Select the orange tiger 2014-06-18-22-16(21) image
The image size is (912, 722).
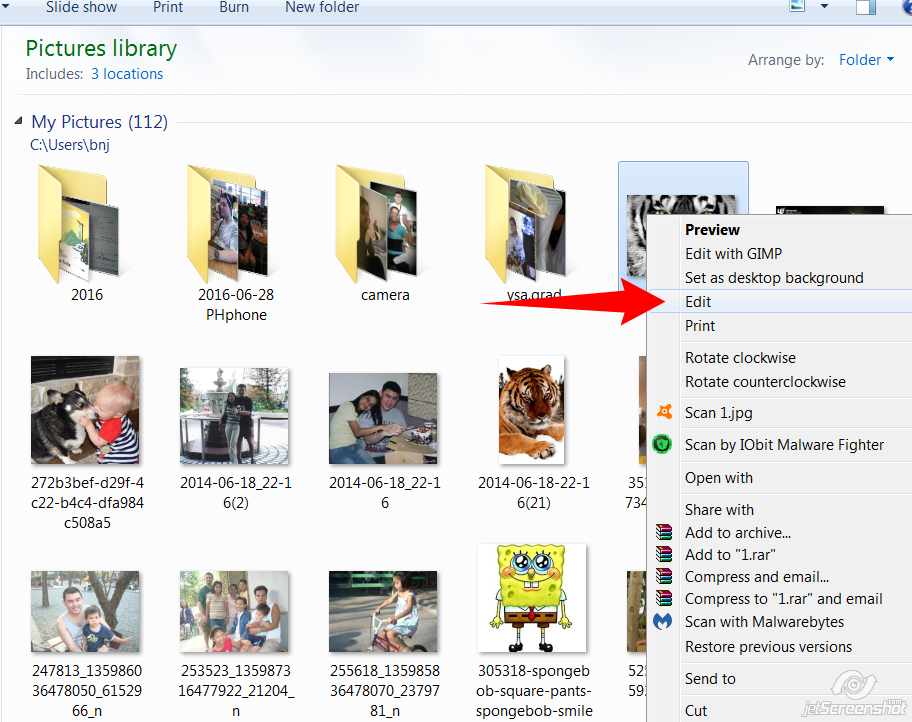(532, 410)
